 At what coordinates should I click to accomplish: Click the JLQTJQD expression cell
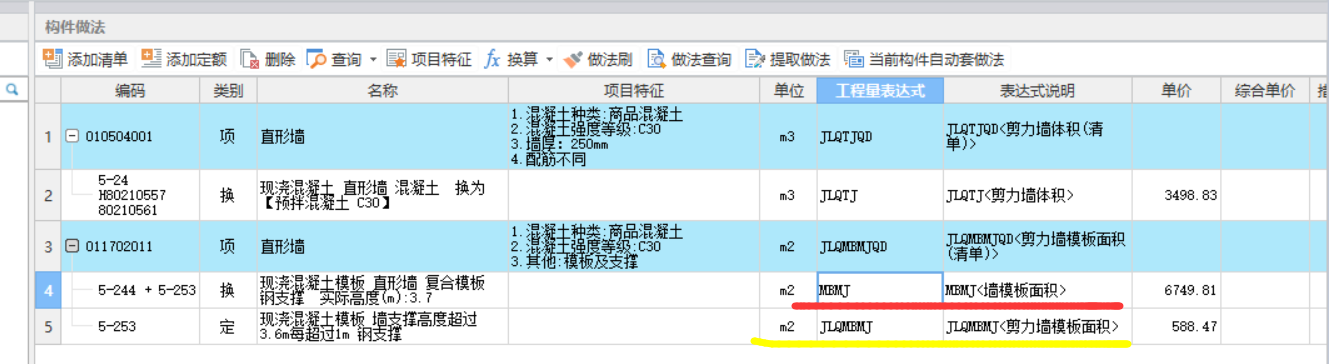(x=879, y=136)
